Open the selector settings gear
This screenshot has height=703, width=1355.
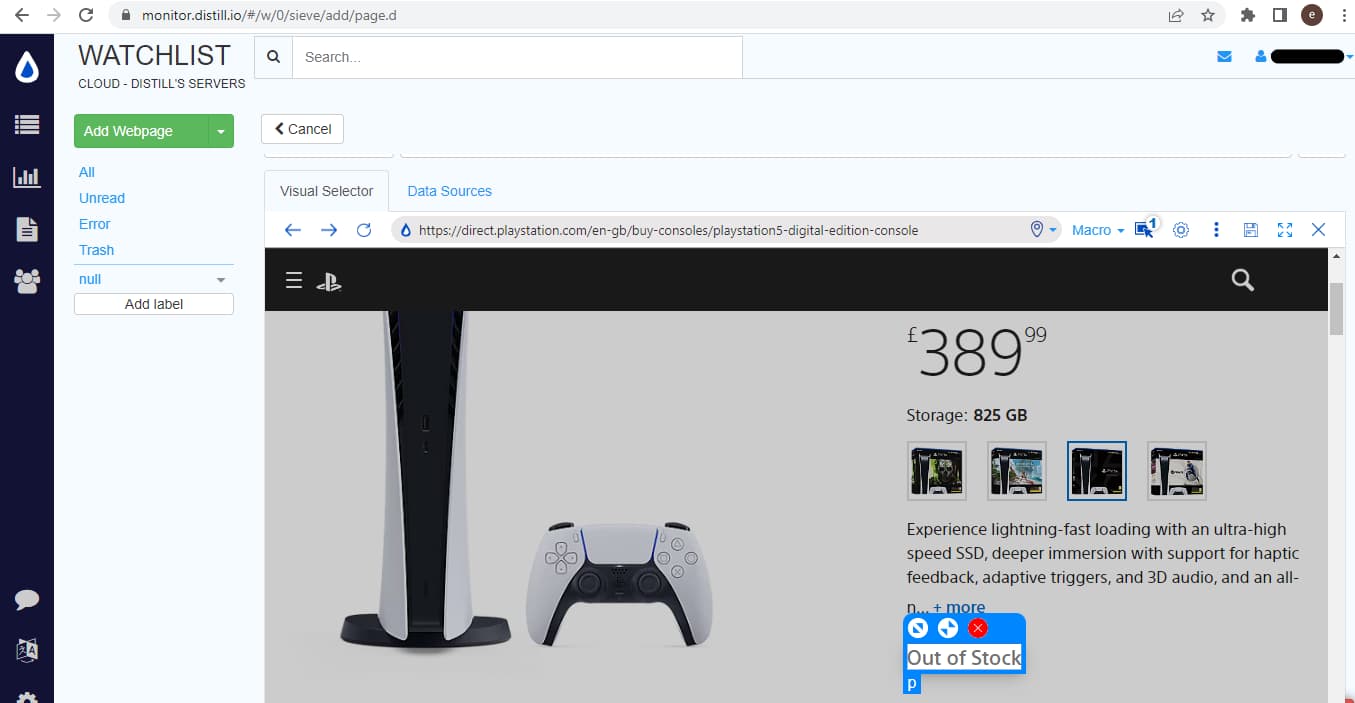(1181, 229)
